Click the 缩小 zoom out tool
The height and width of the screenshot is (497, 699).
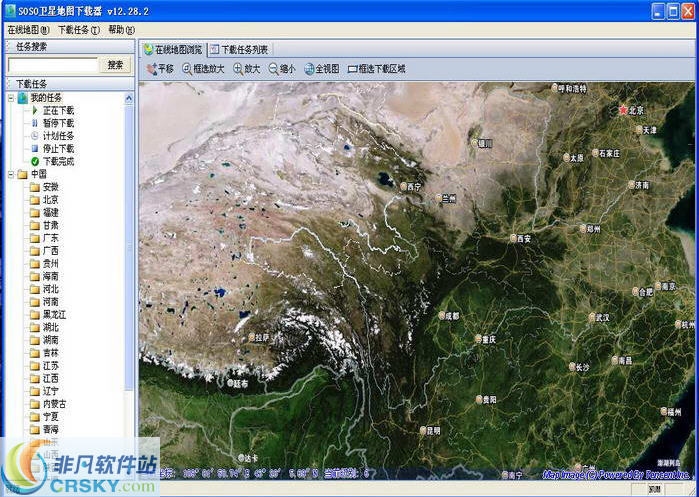[x=282, y=69]
